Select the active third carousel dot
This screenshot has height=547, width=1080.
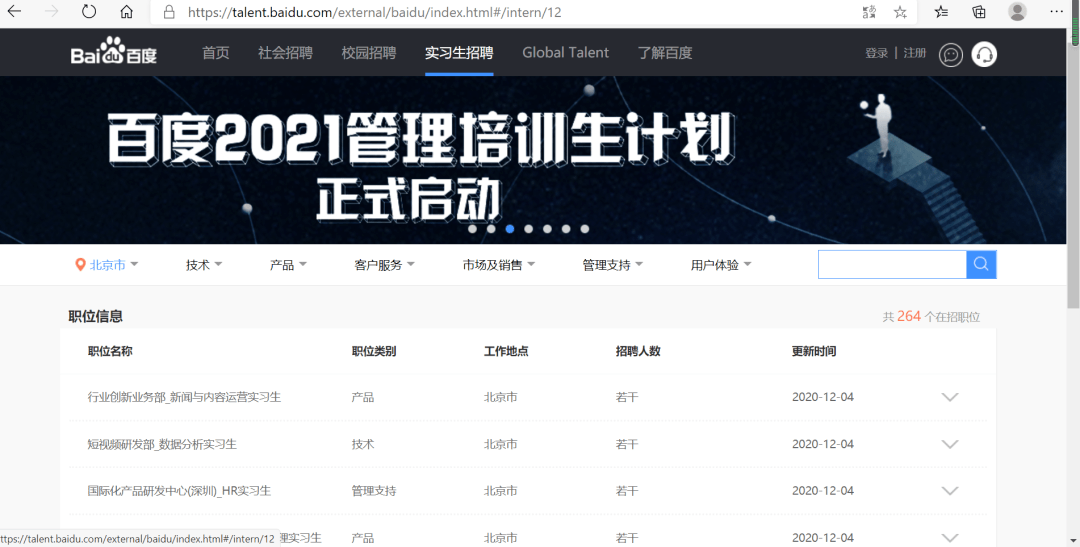[510, 229]
